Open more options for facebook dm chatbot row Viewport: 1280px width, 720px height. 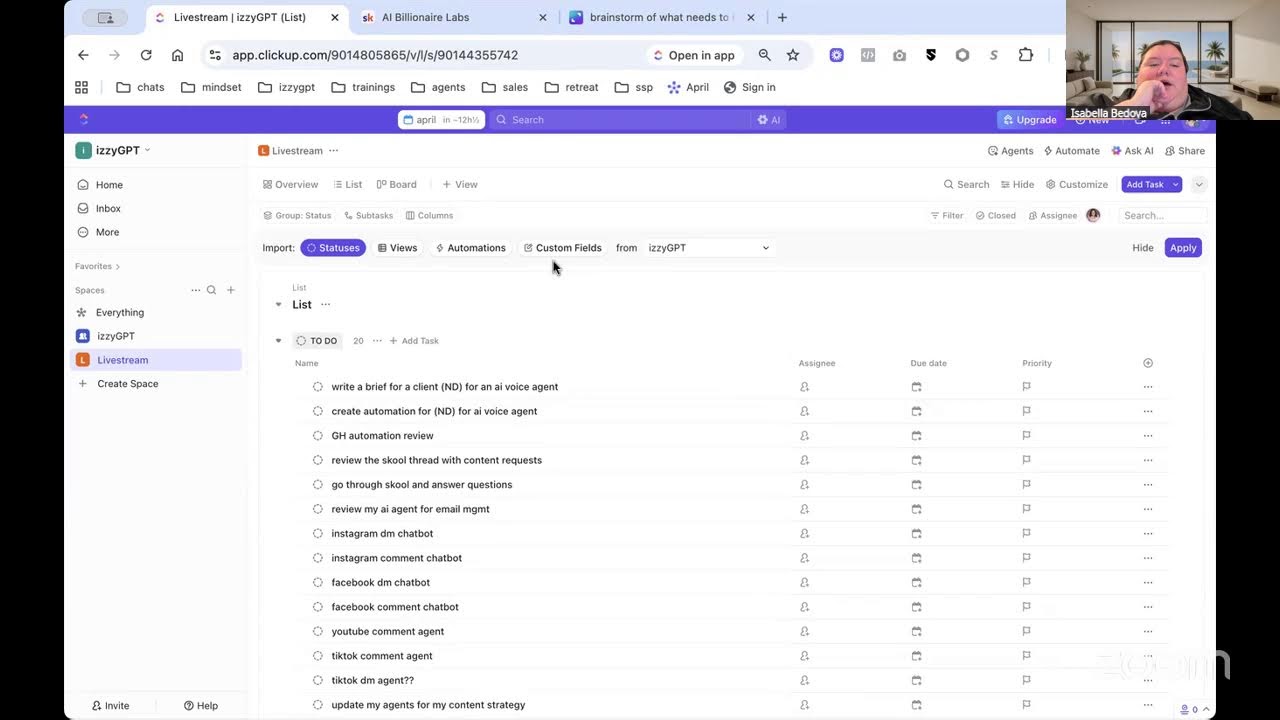1148,583
